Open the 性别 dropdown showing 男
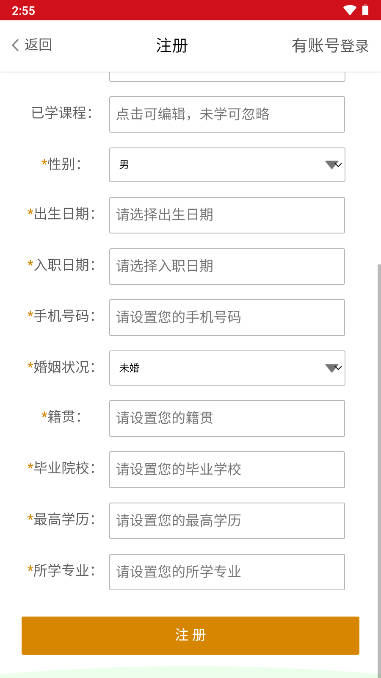The image size is (381, 678). 227,165
